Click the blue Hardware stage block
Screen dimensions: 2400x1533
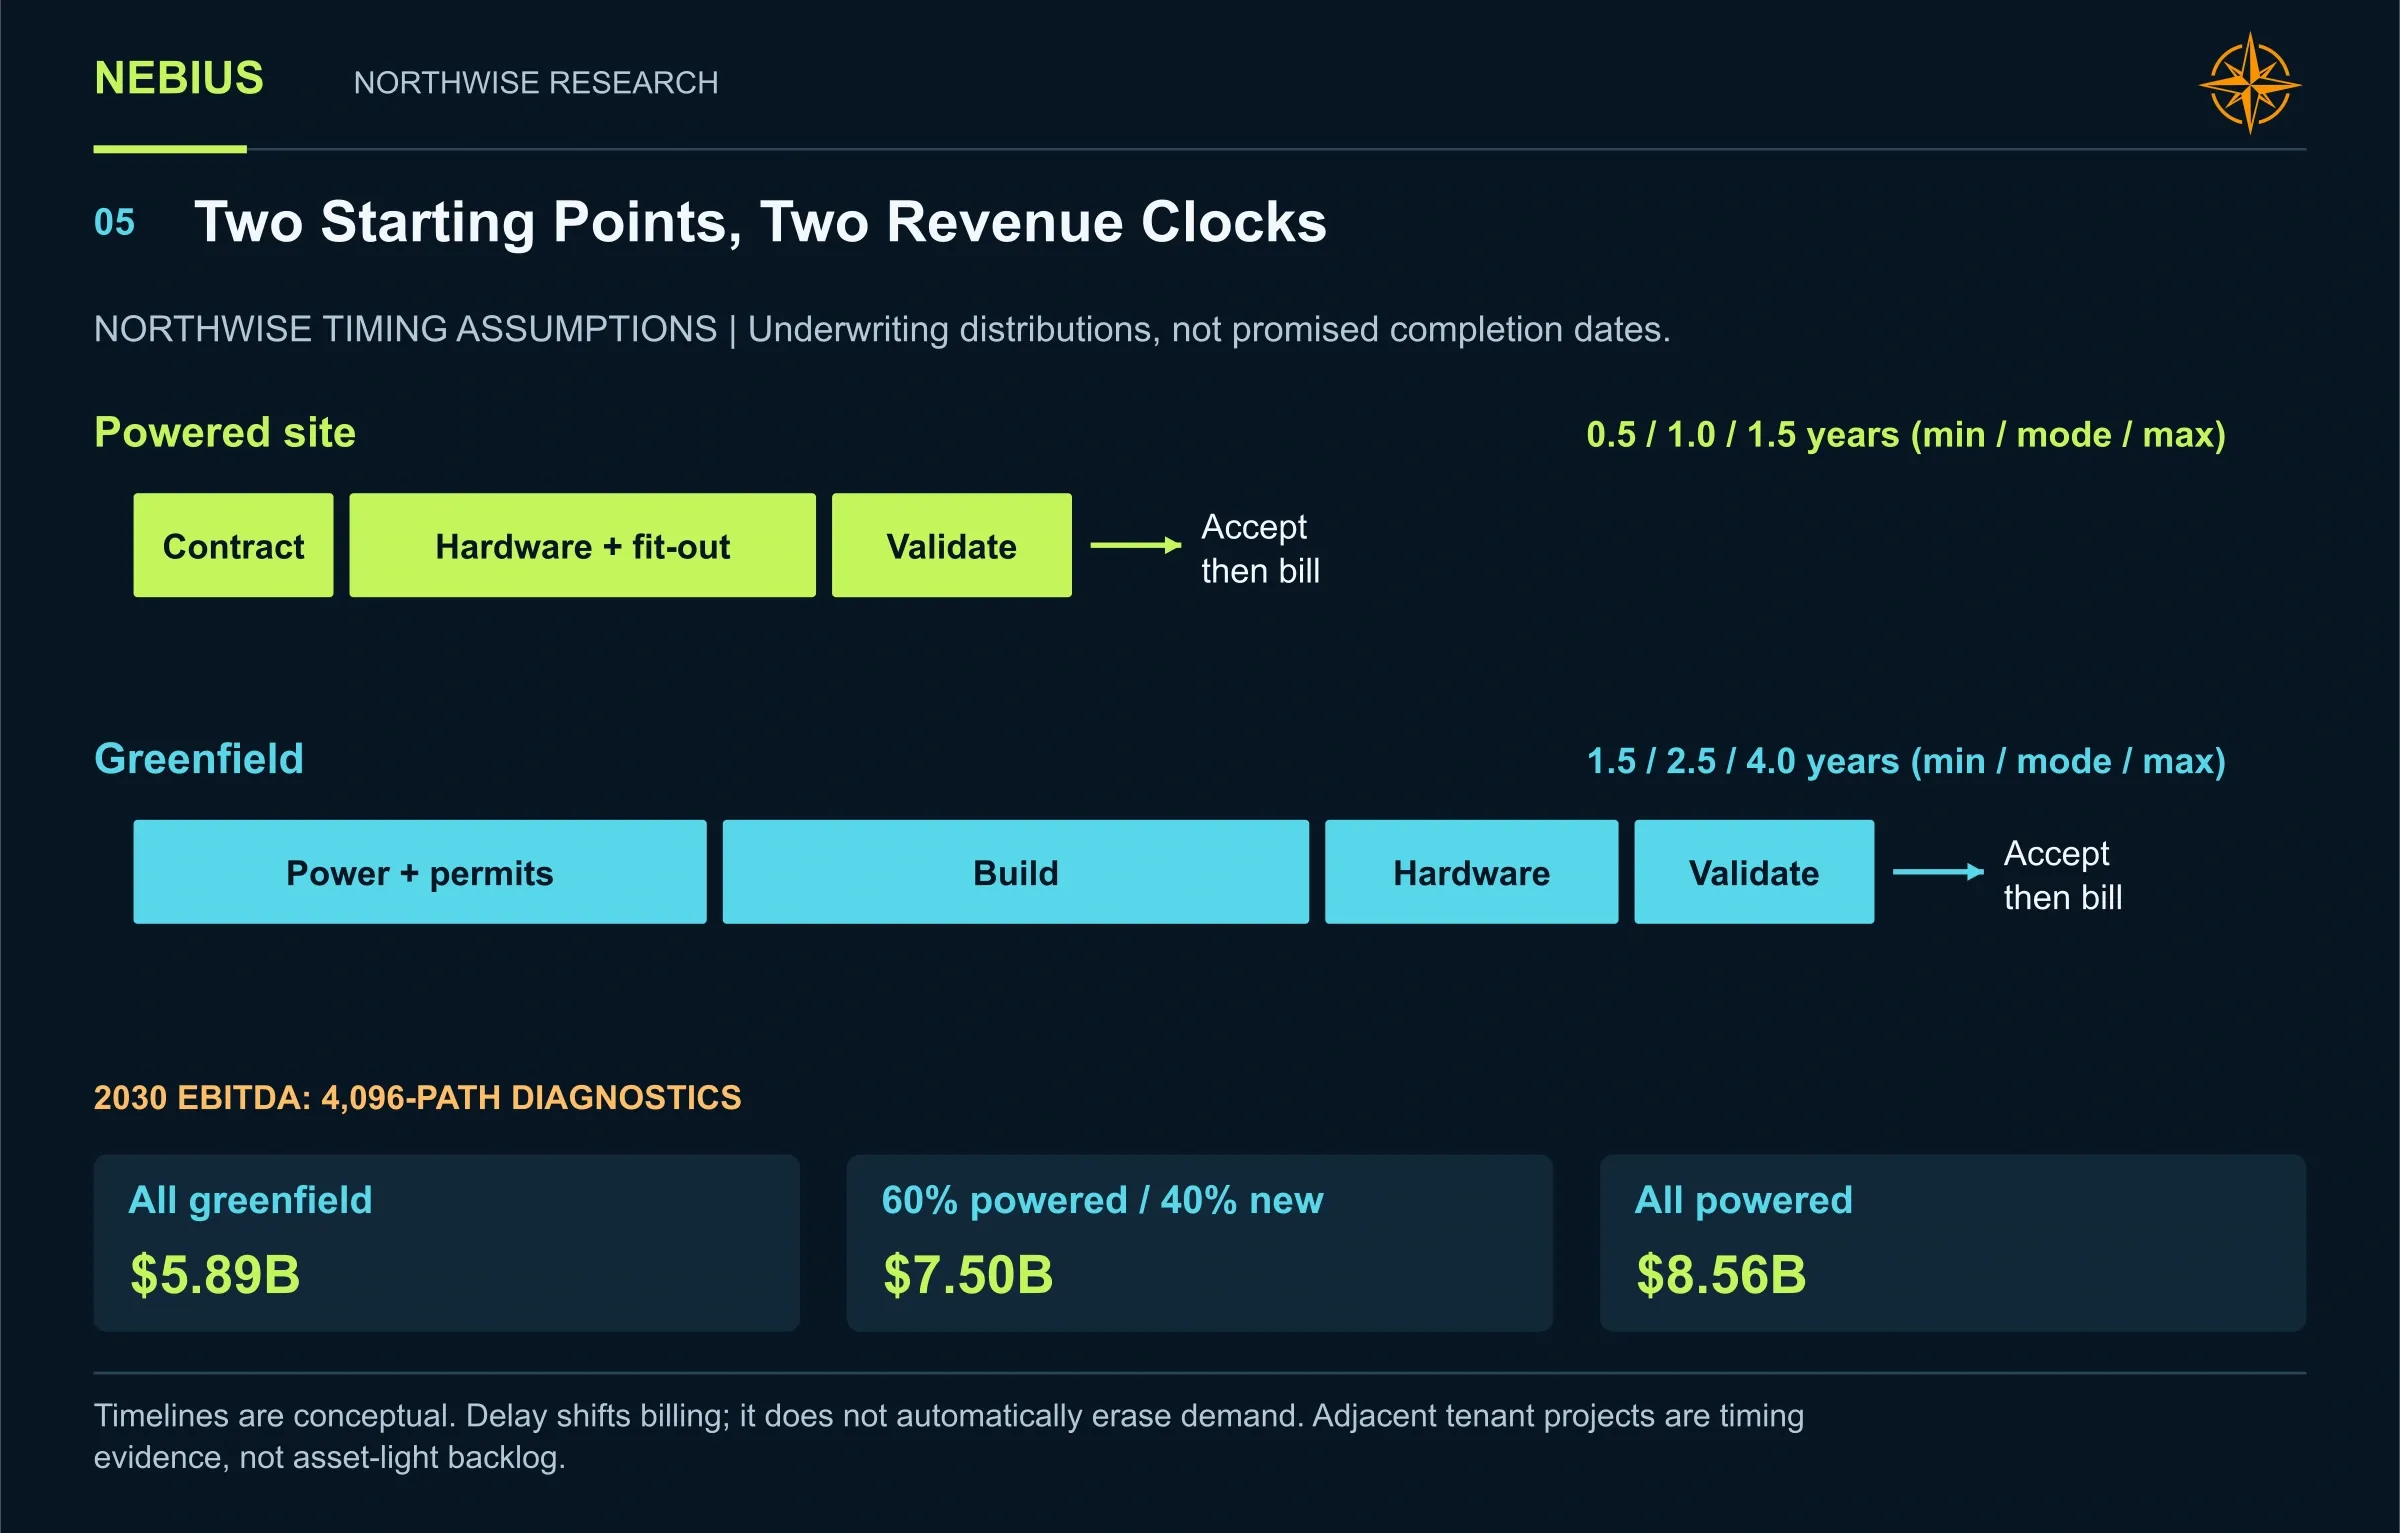click(1471, 872)
